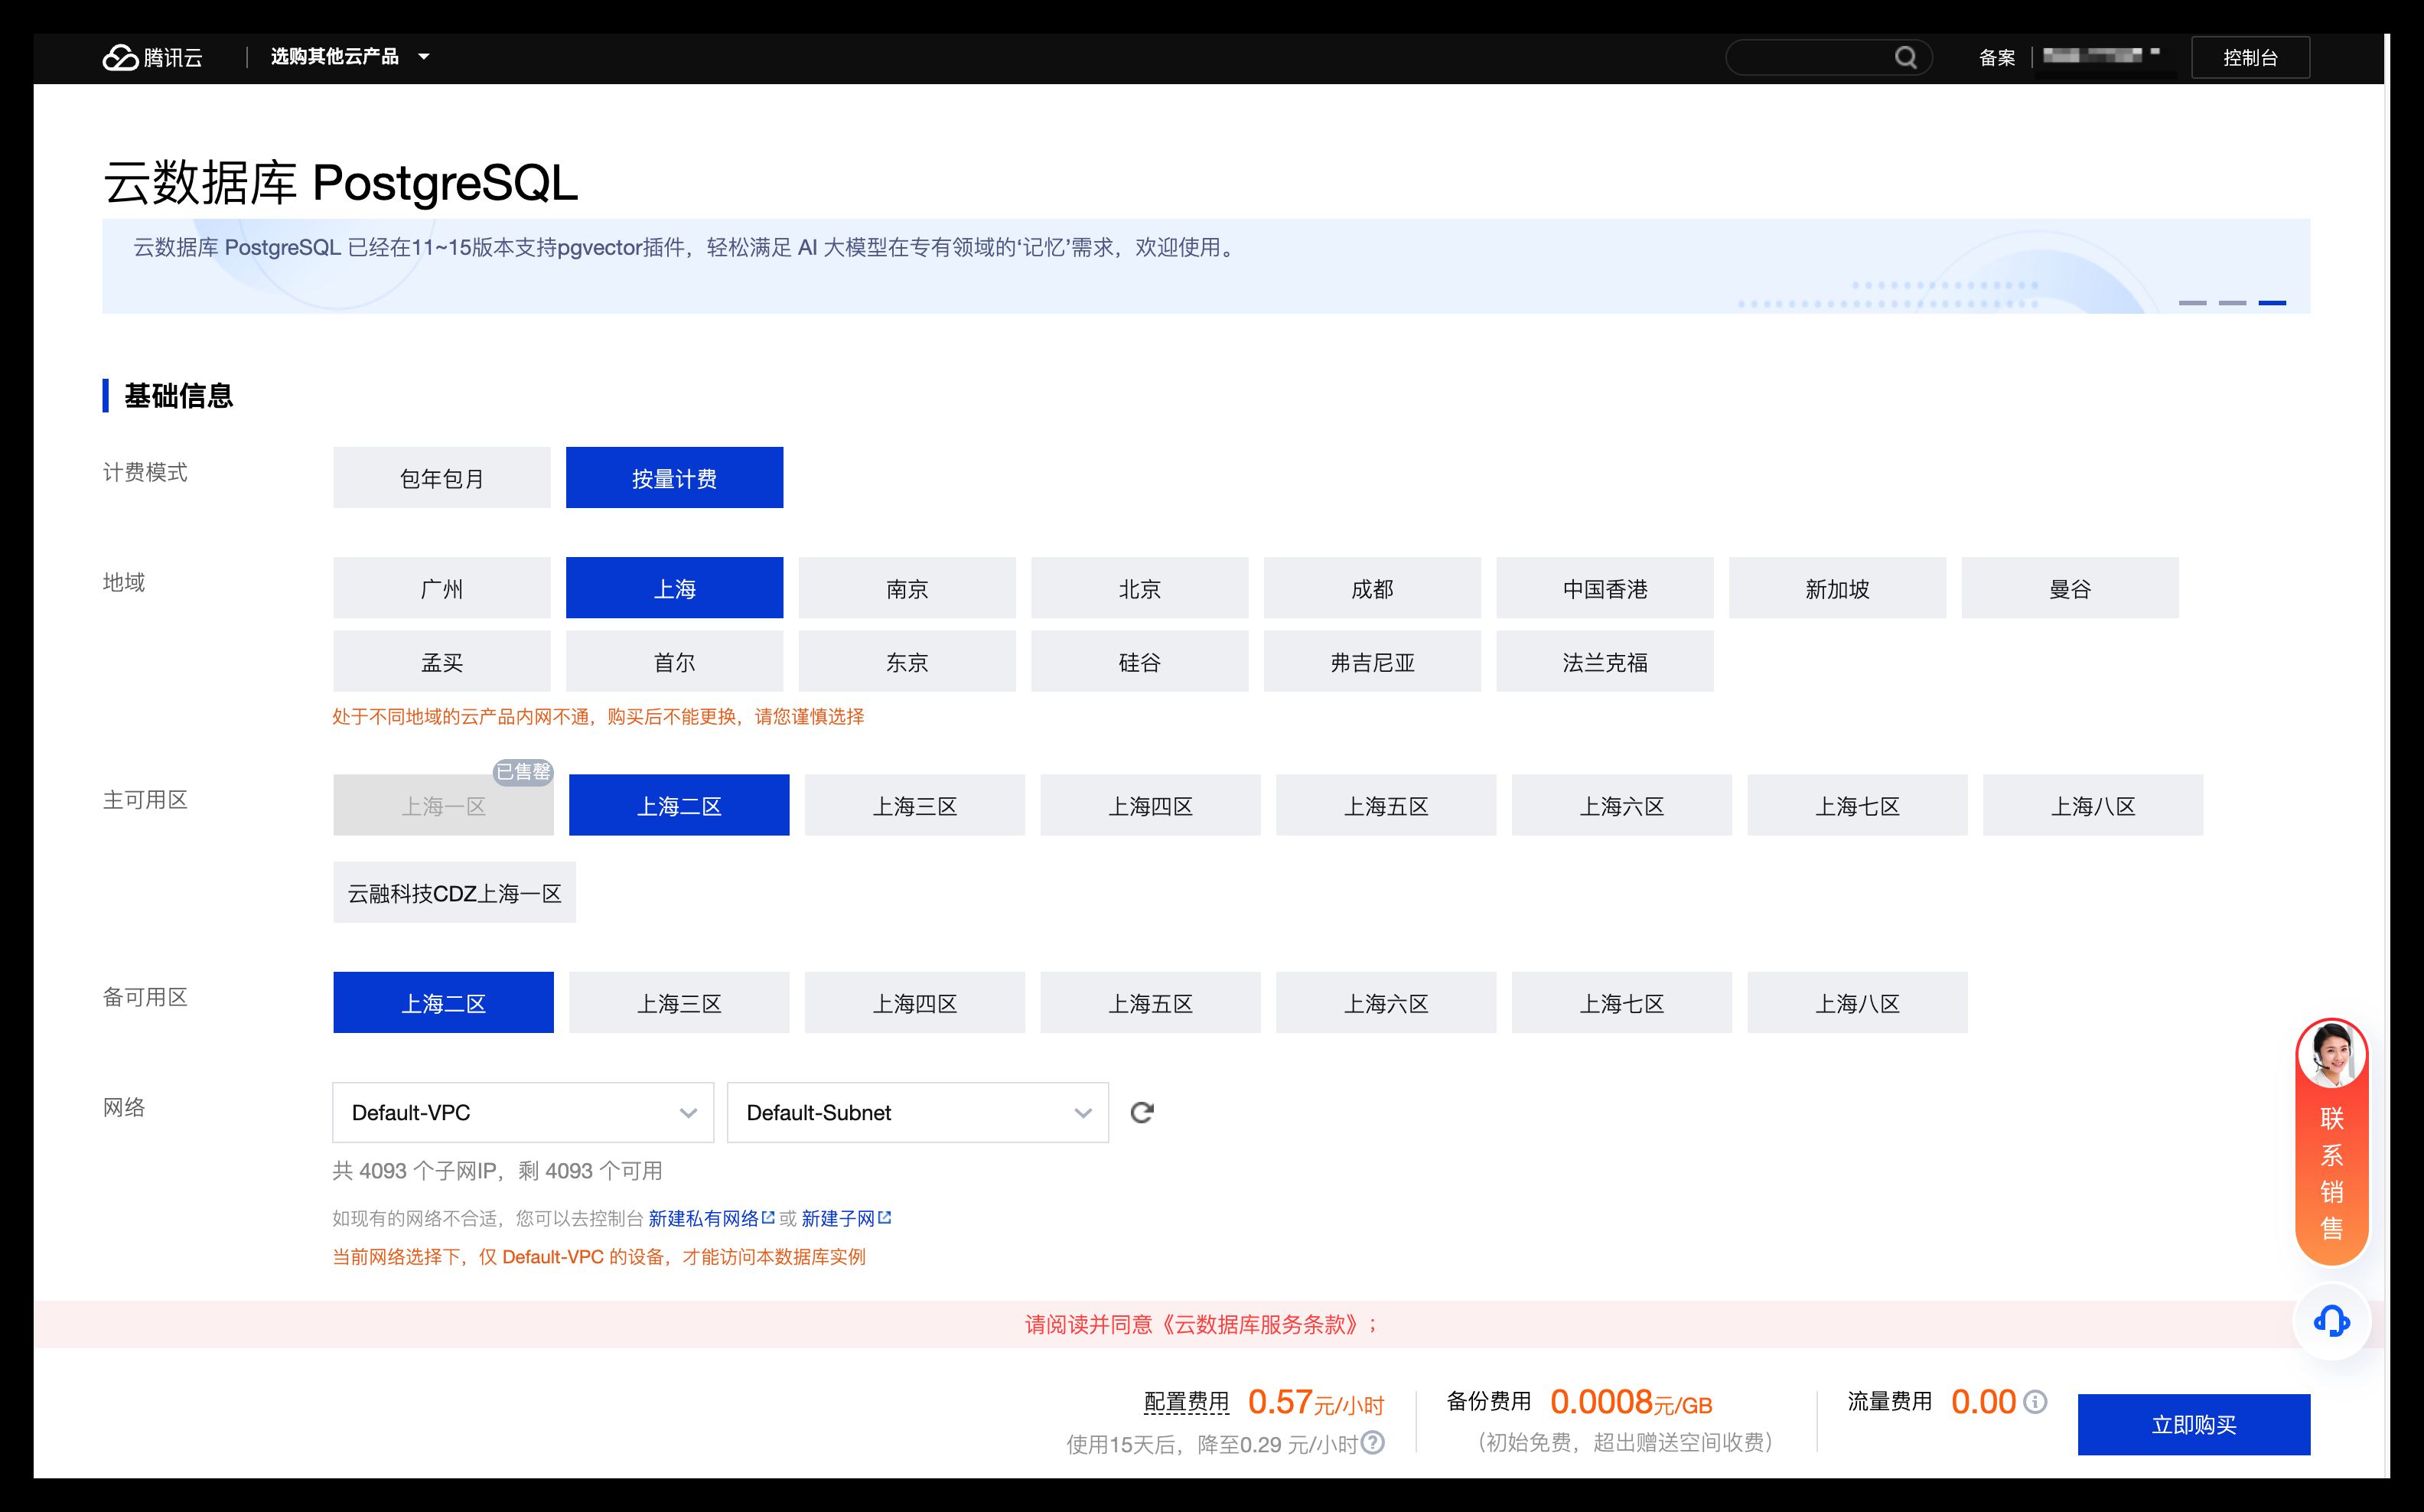
Task: Switch to third banner slide indicator
Action: (x=2272, y=302)
